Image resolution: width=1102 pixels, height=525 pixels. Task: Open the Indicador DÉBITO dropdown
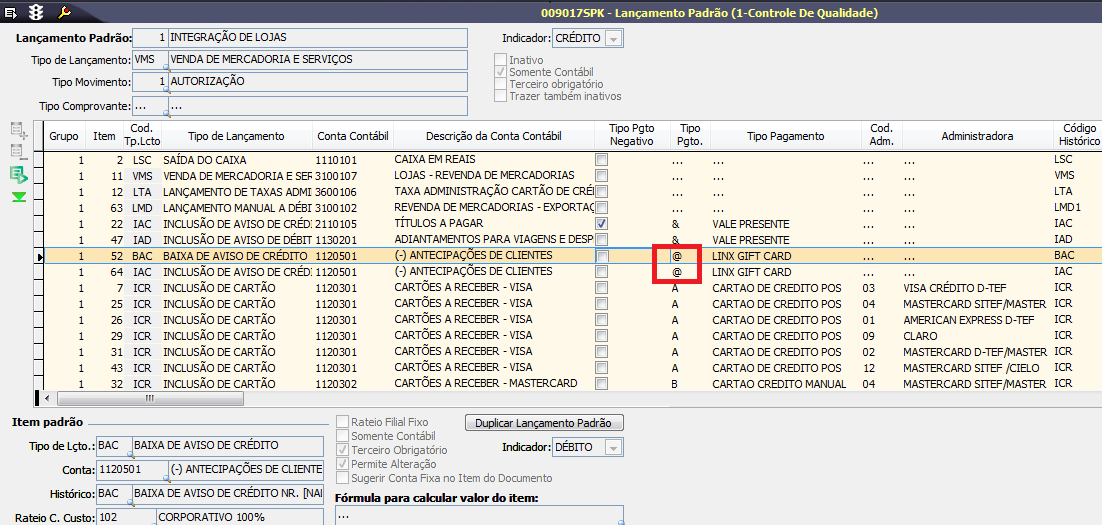point(614,447)
